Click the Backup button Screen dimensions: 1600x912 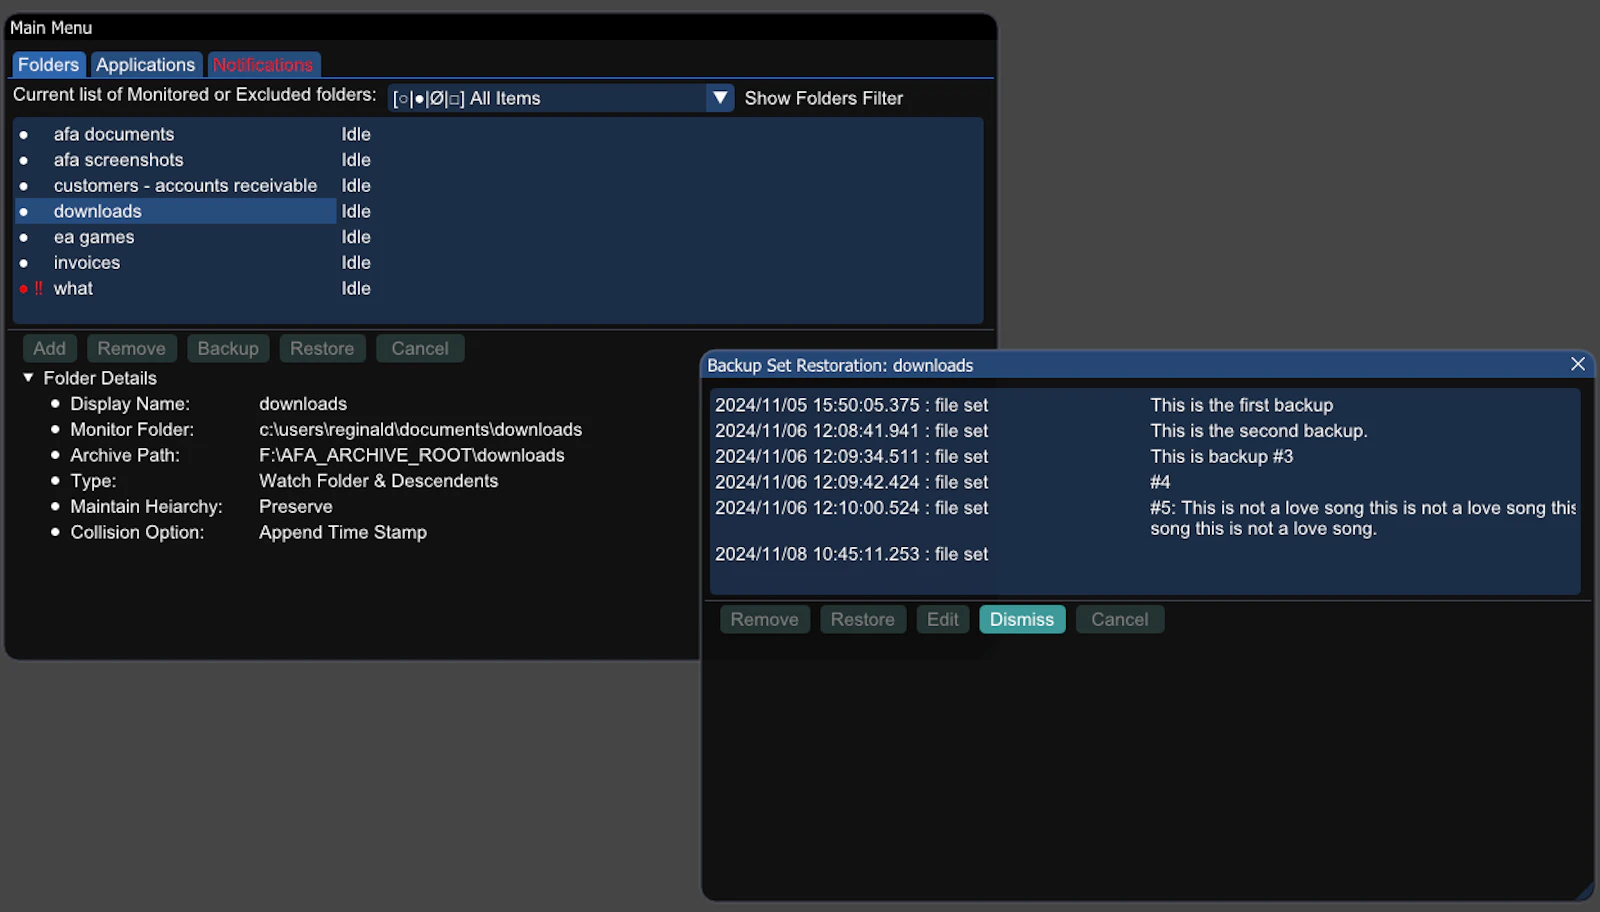pyautogui.click(x=228, y=348)
